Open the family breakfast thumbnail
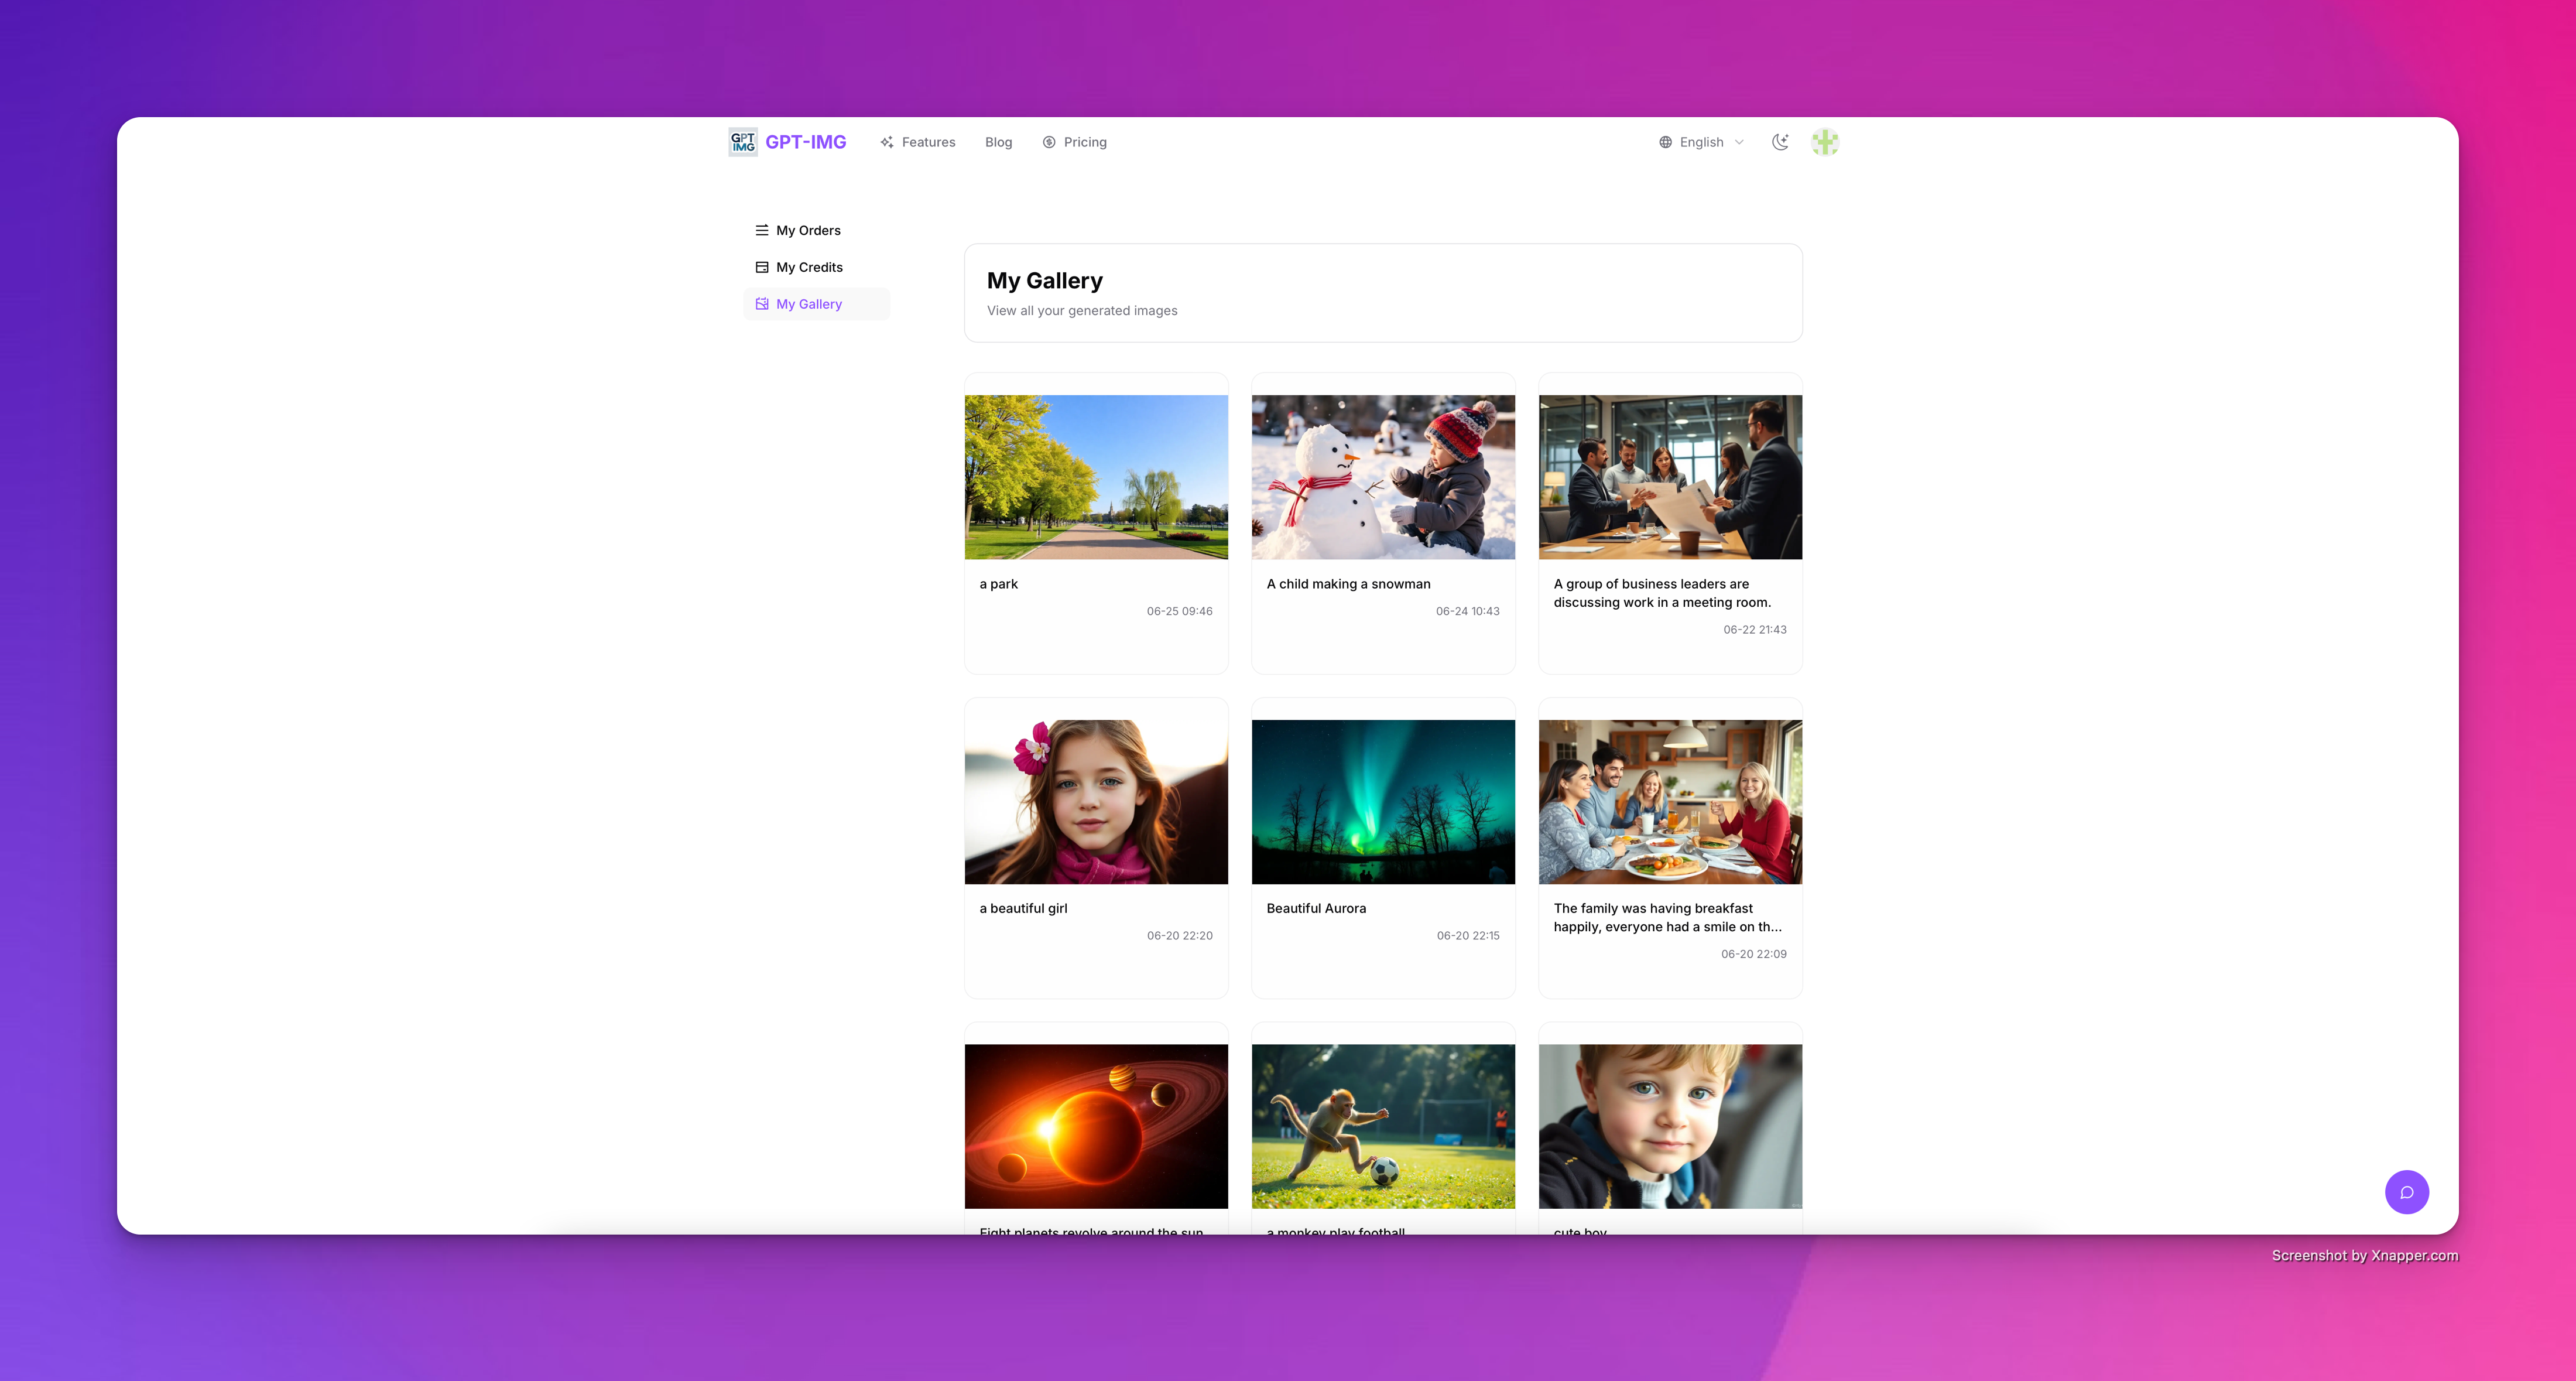This screenshot has width=2576, height=1381. coord(1670,802)
